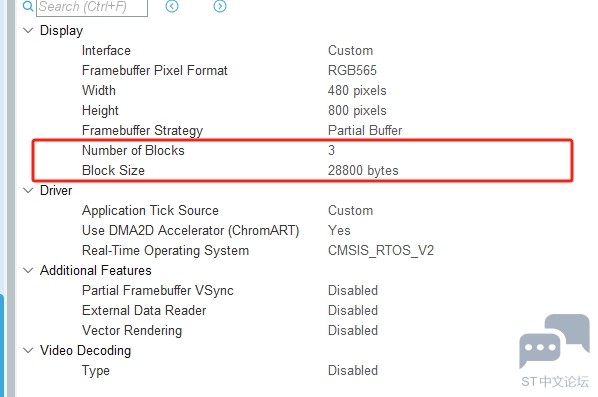Image resolution: width=598 pixels, height=397 pixels.
Task: Change Framebuffer Pixel Format RGB565 value
Action: [x=352, y=70]
